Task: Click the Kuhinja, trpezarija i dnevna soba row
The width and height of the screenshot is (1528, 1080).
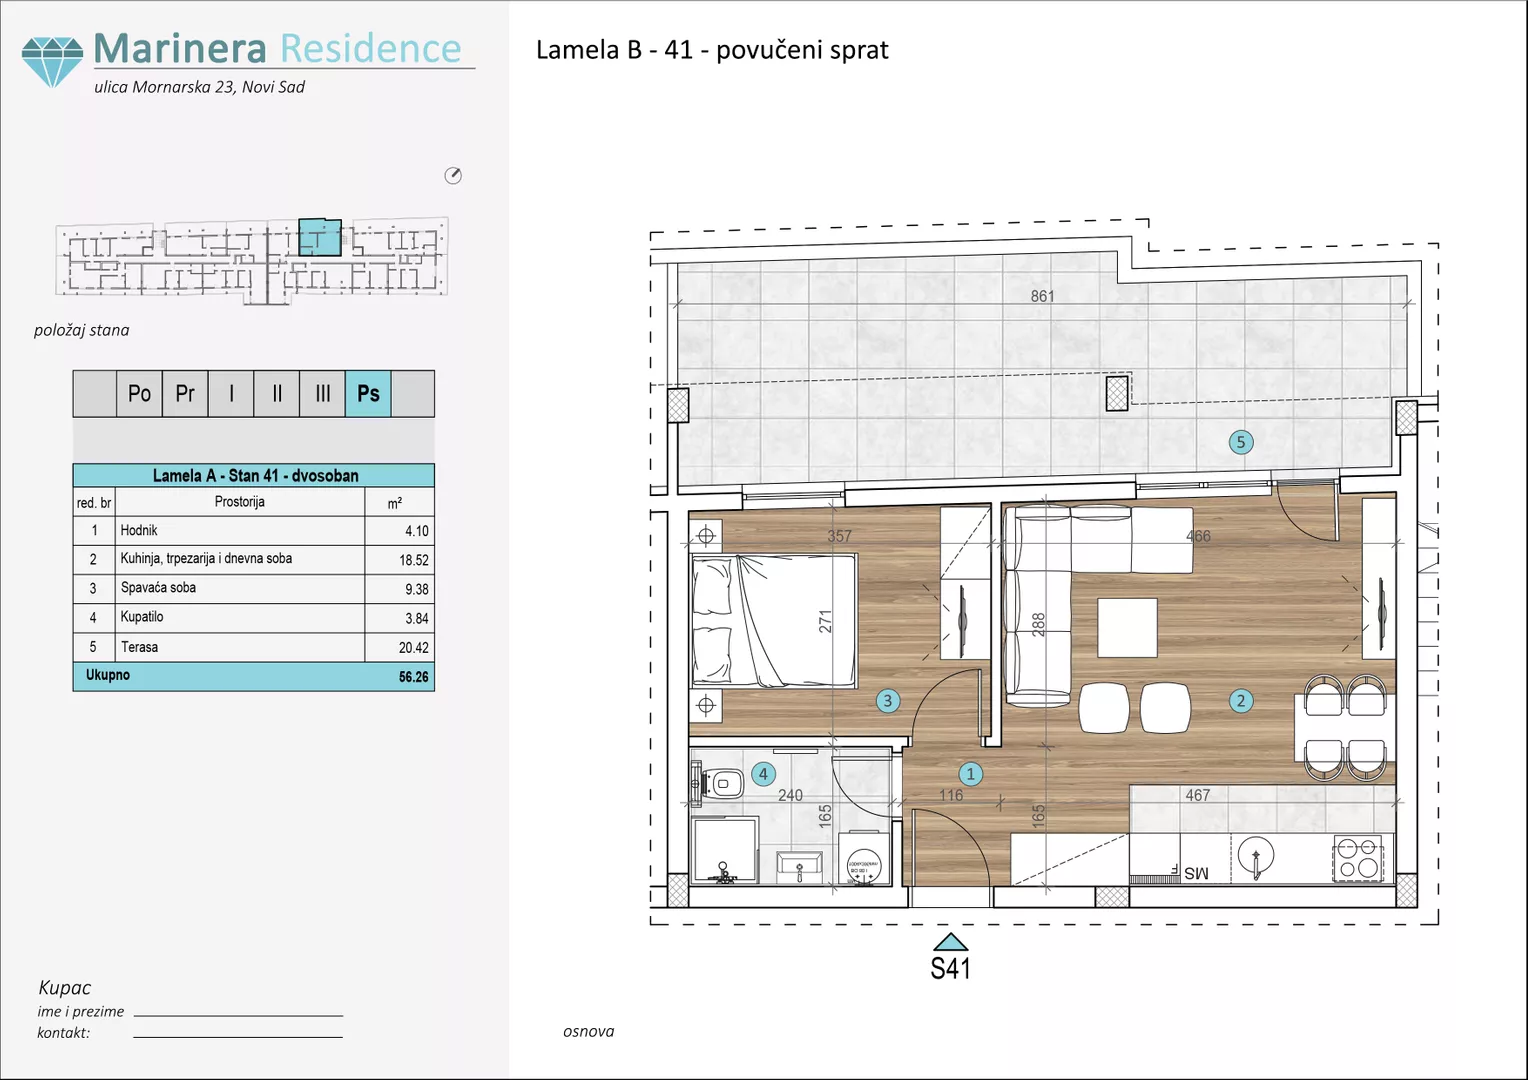Action: [253, 560]
